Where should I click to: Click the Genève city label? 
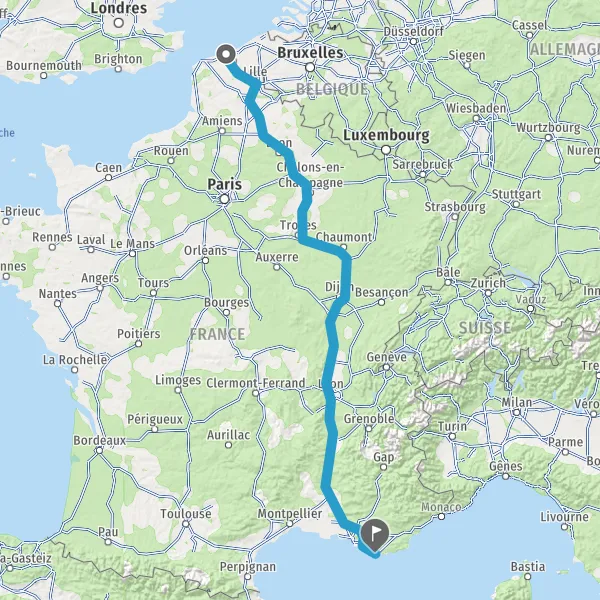(386, 357)
